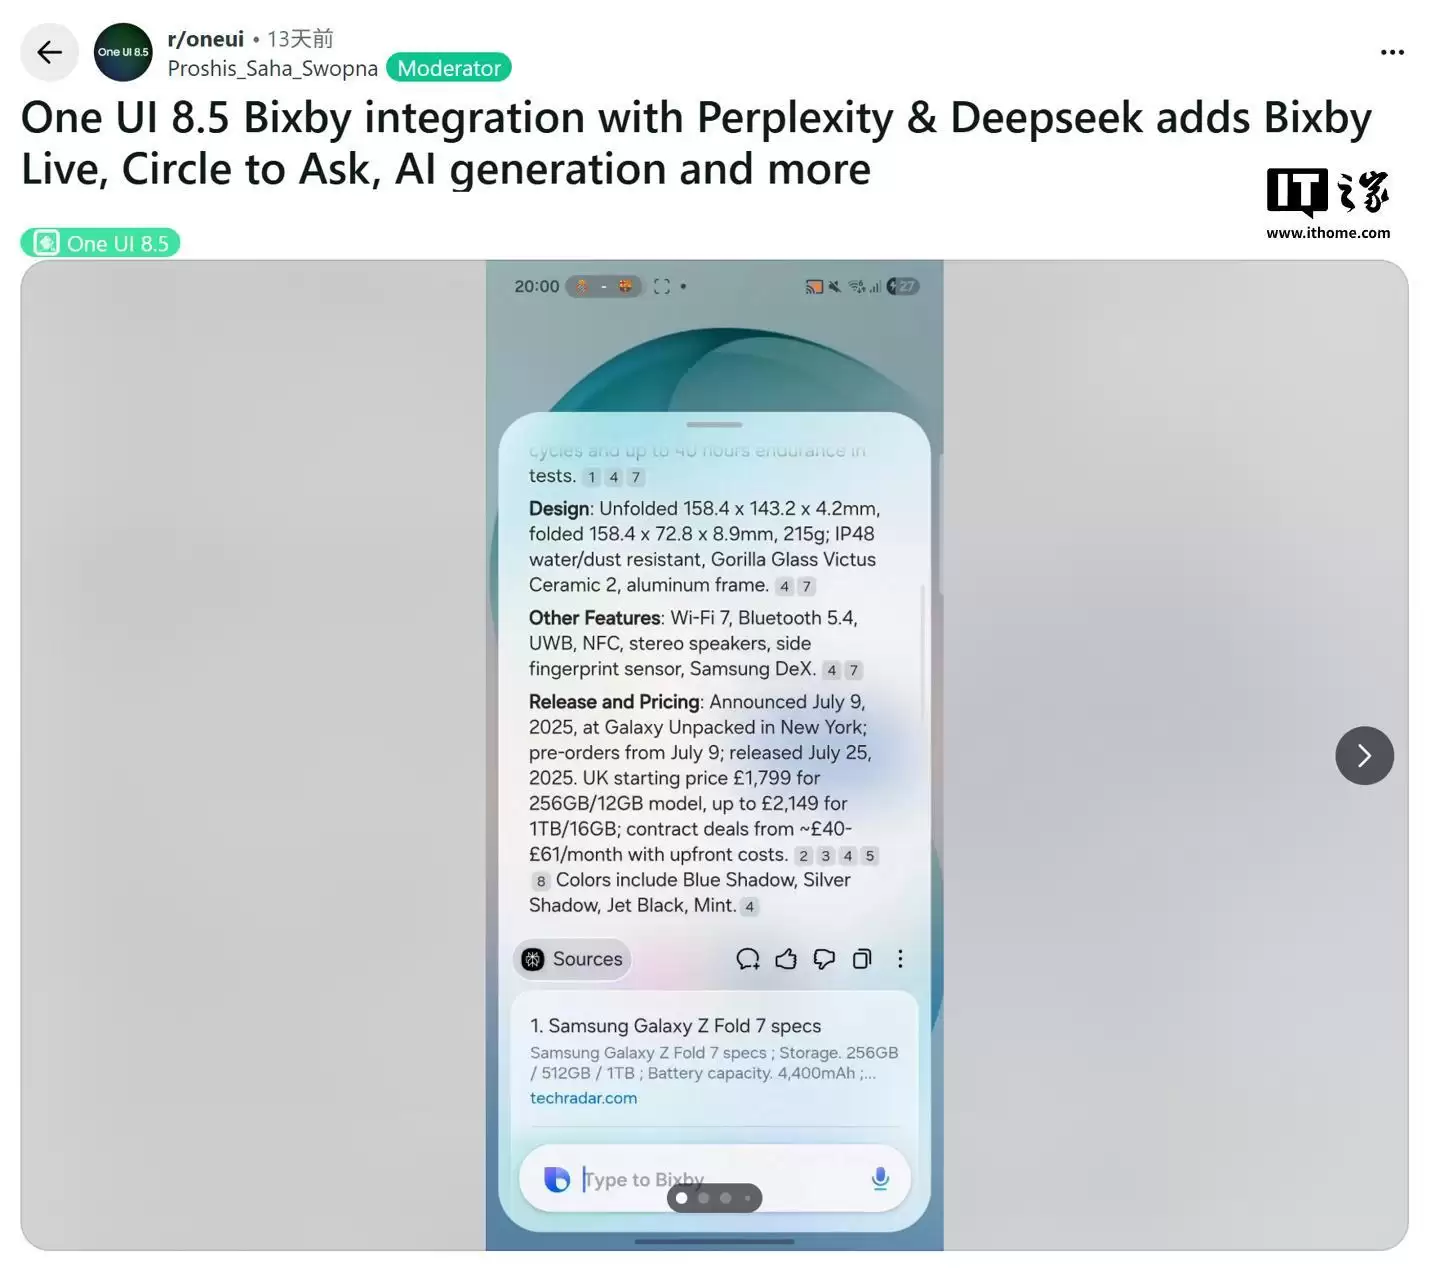Open Bixby answer vertical dots menu
This screenshot has height=1278, width=1440.
[900, 959]
